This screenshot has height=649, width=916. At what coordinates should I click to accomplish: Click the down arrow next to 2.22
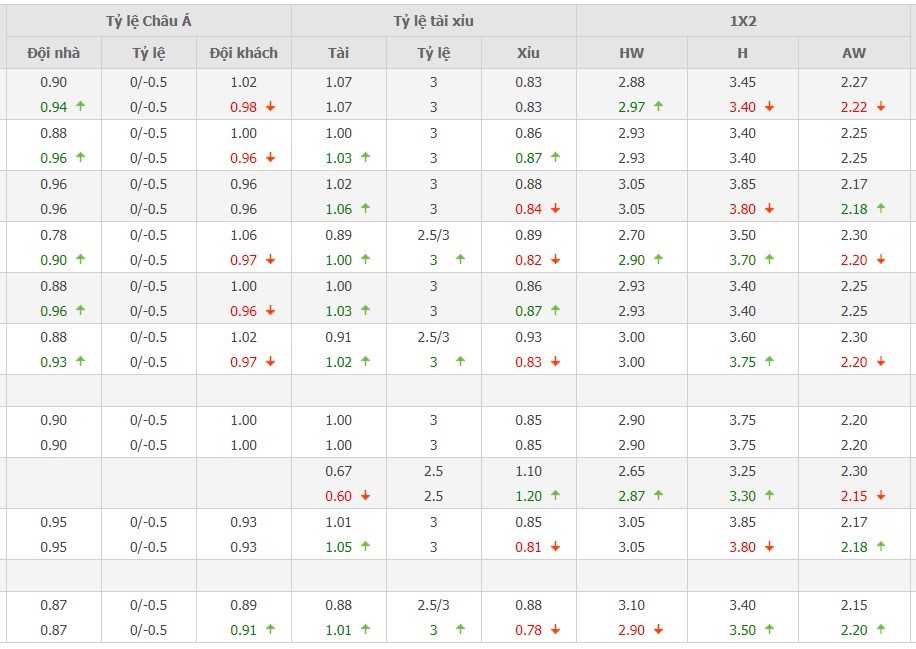click(880, 107)
